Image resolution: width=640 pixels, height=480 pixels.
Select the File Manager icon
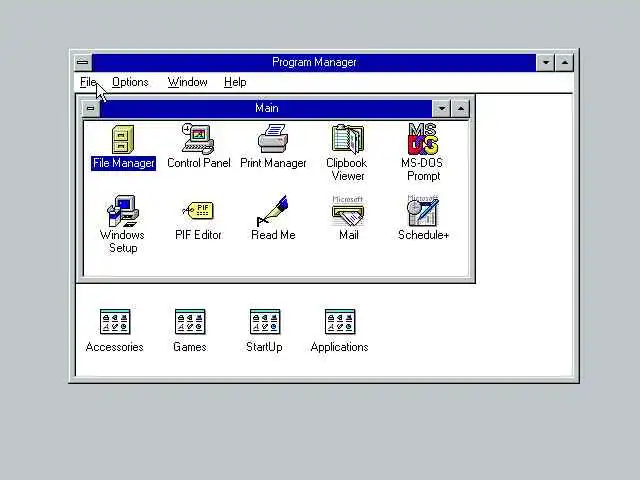click(123, 140)
